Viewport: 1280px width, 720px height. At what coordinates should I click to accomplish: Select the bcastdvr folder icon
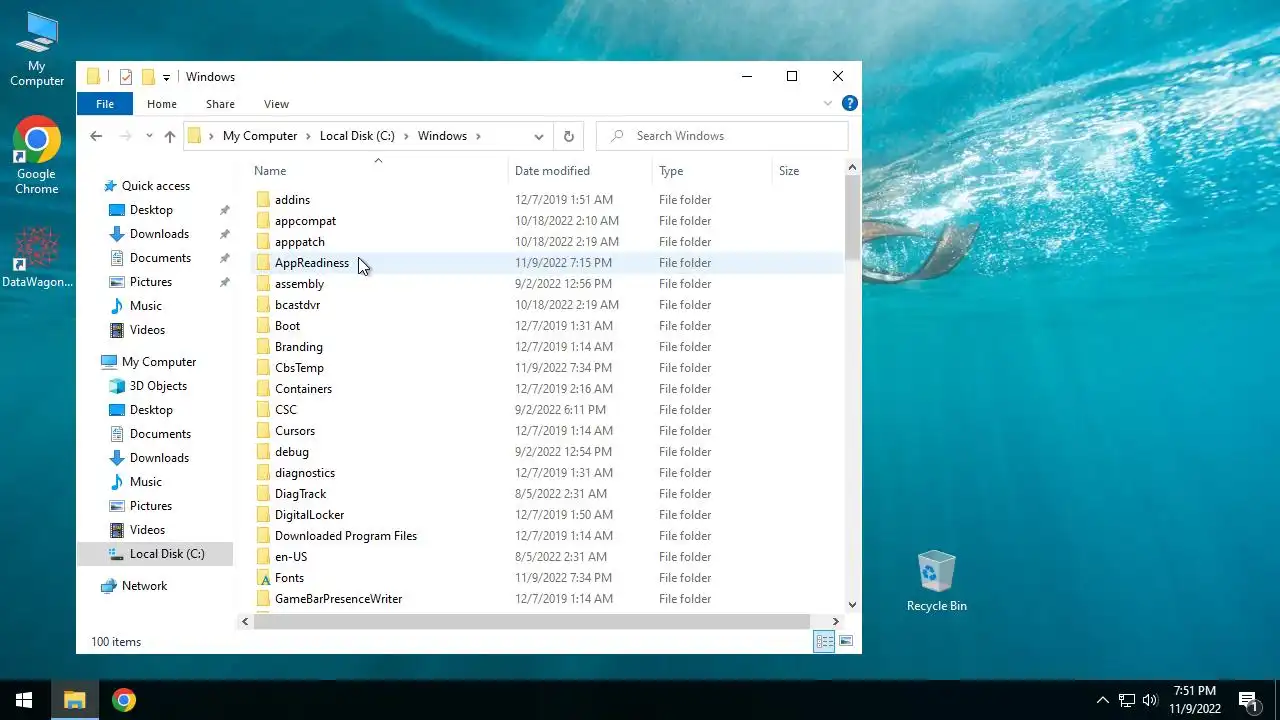263,305
